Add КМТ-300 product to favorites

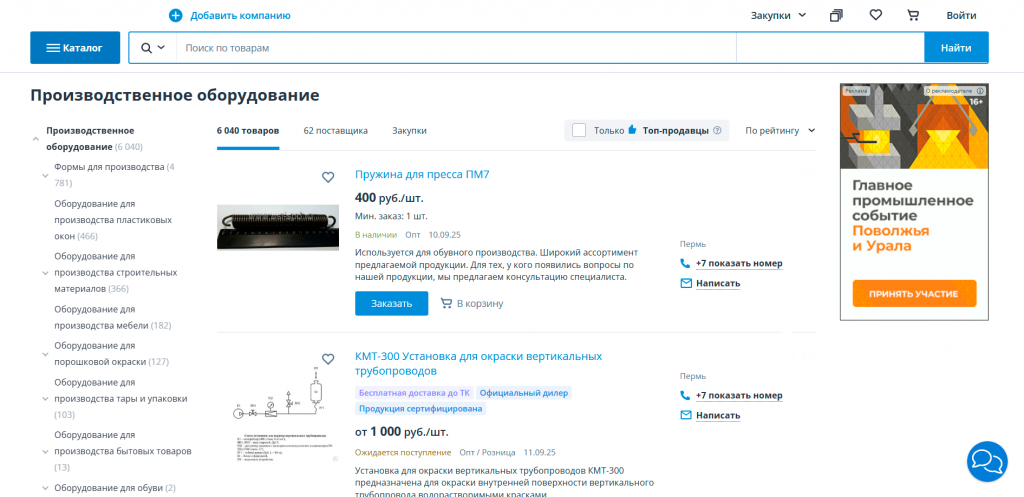pos(328,359)
